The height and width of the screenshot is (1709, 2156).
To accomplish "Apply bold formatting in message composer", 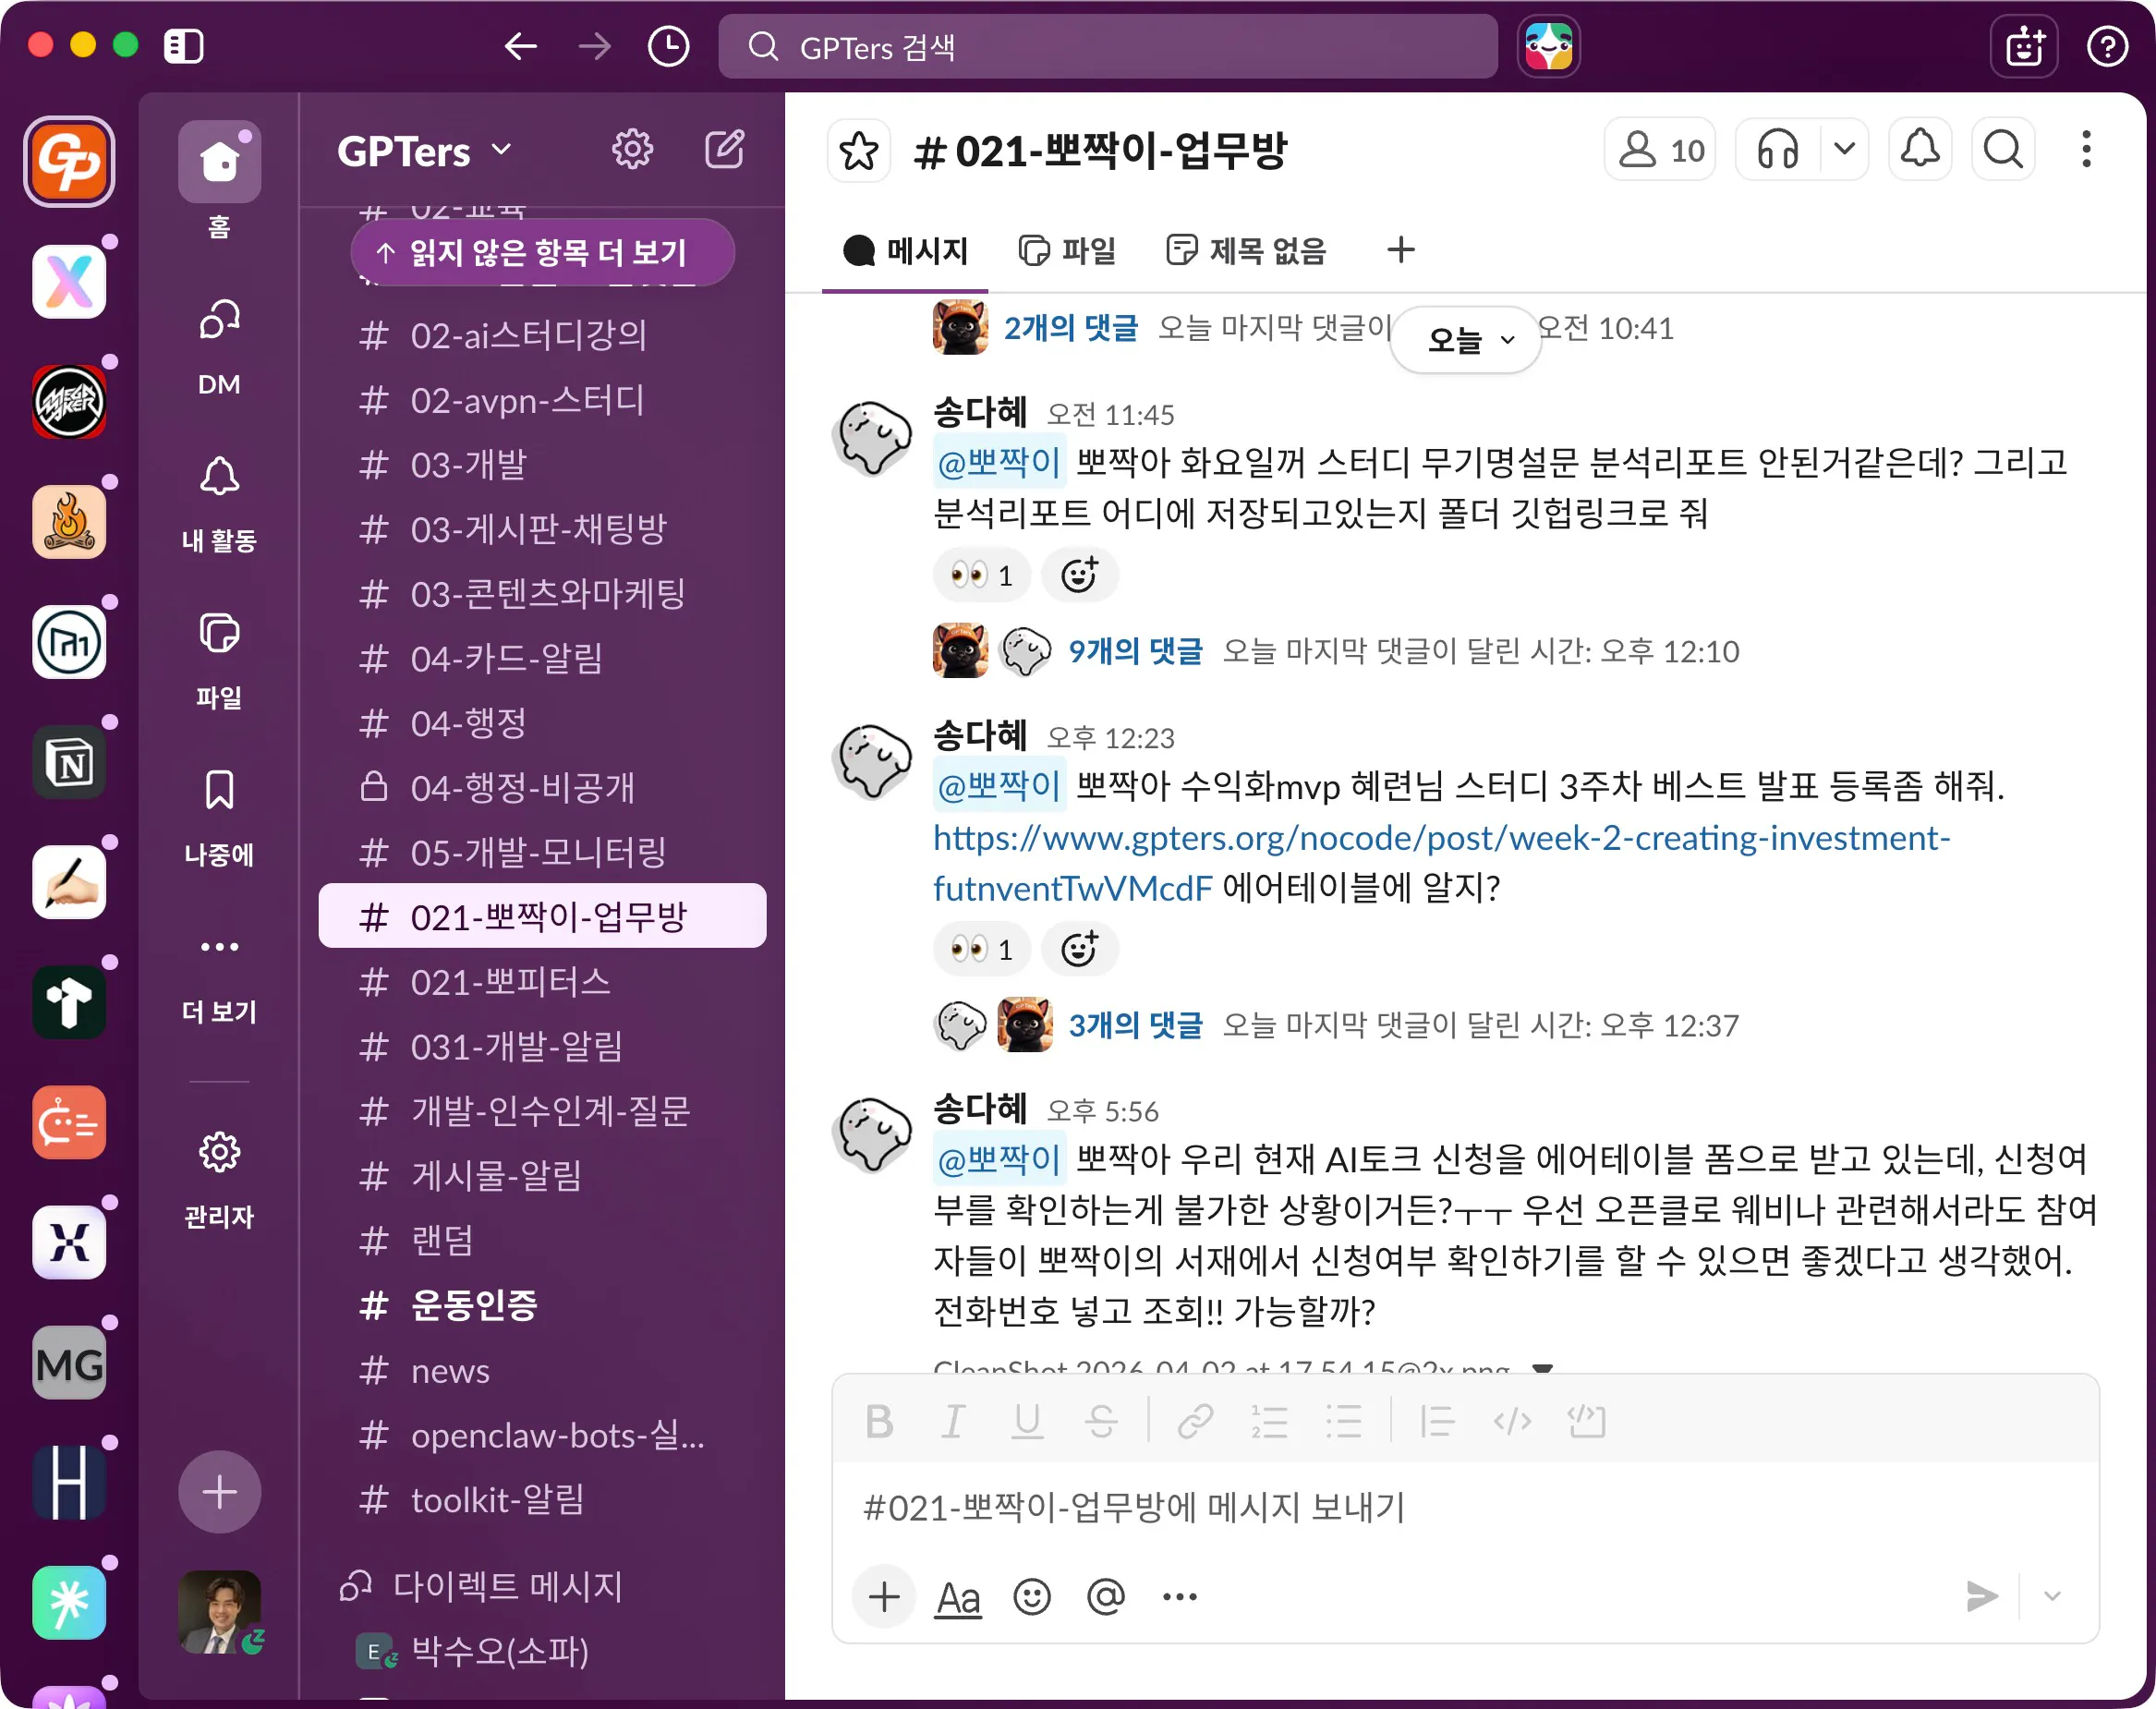I will (879, 1421).
